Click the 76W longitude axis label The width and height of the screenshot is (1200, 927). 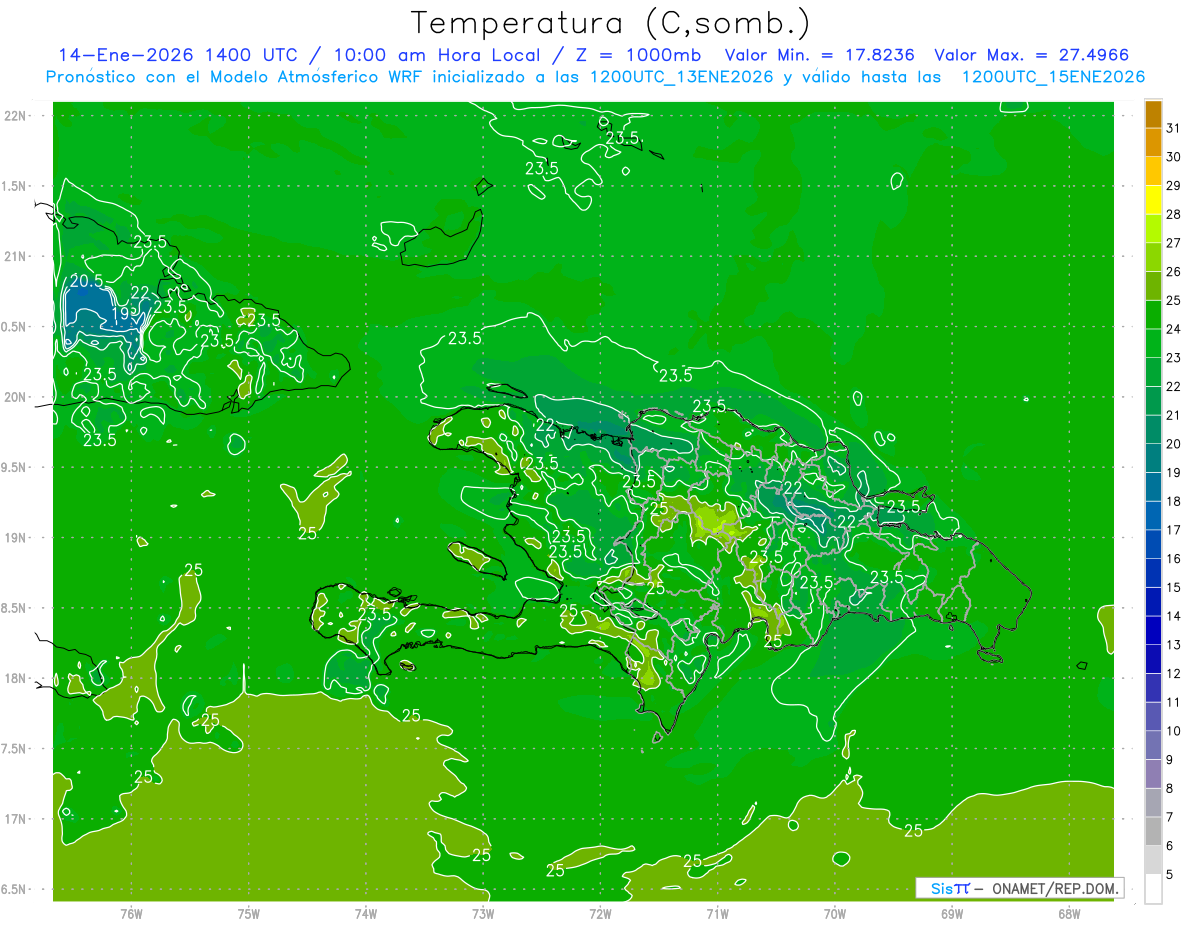click(131, 914)
